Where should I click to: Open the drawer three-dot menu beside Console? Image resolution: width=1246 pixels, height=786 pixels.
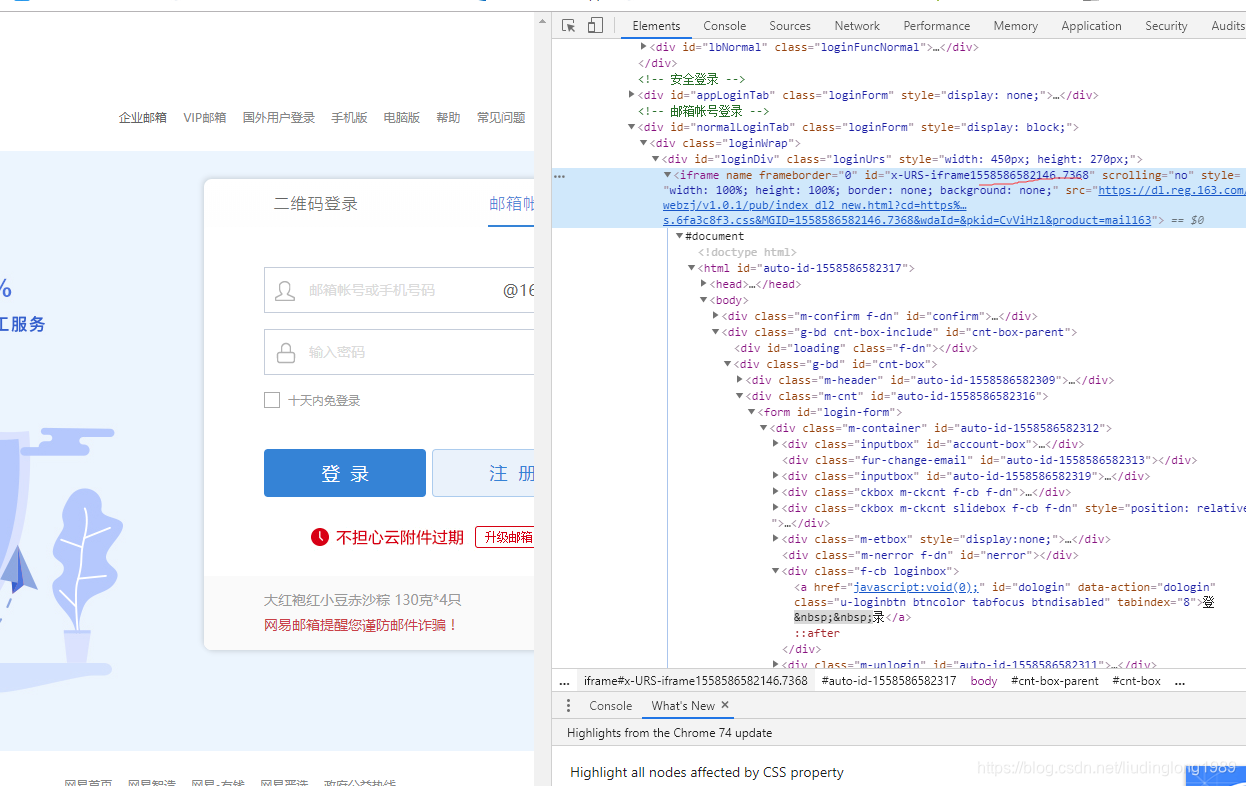(x=568, y=705)
